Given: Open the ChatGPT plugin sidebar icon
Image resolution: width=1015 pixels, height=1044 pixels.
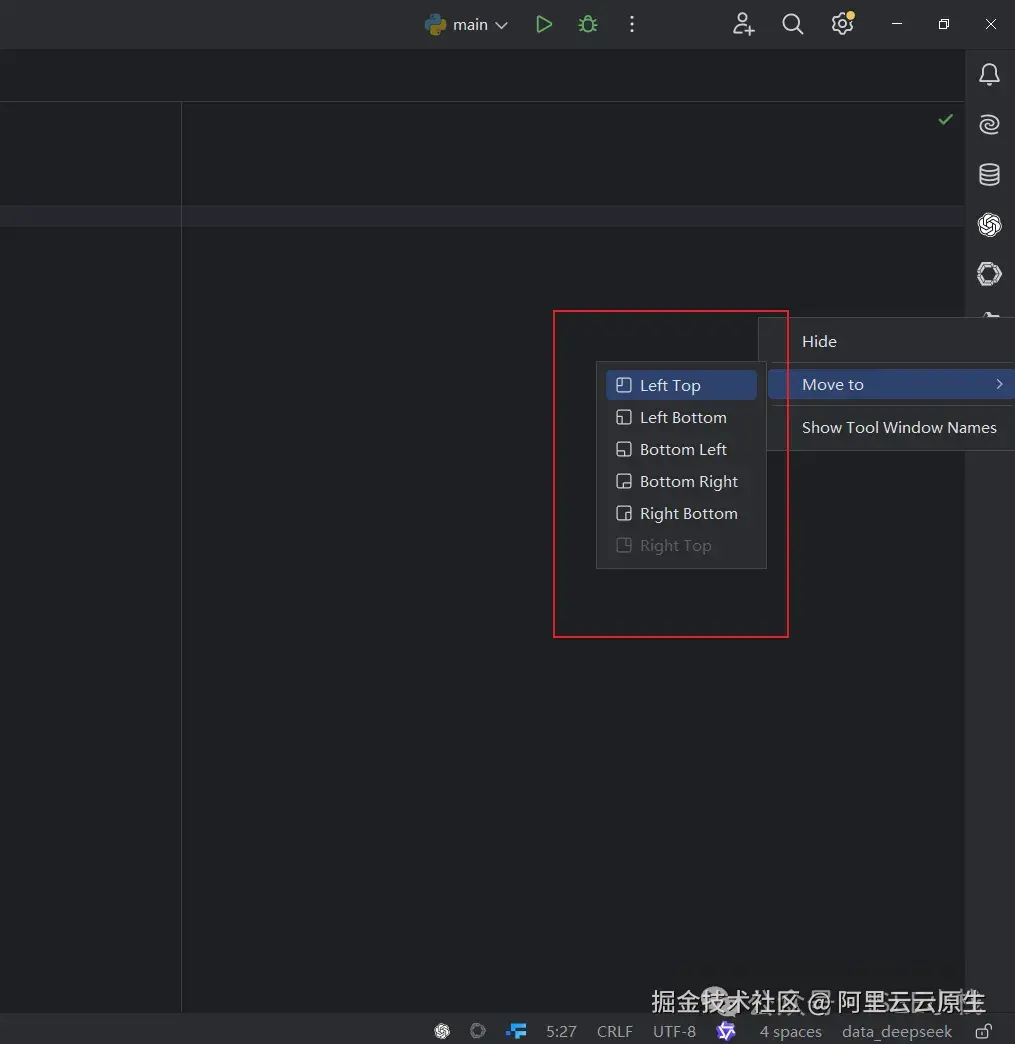Looking at the screenshot, I should 989,224.
